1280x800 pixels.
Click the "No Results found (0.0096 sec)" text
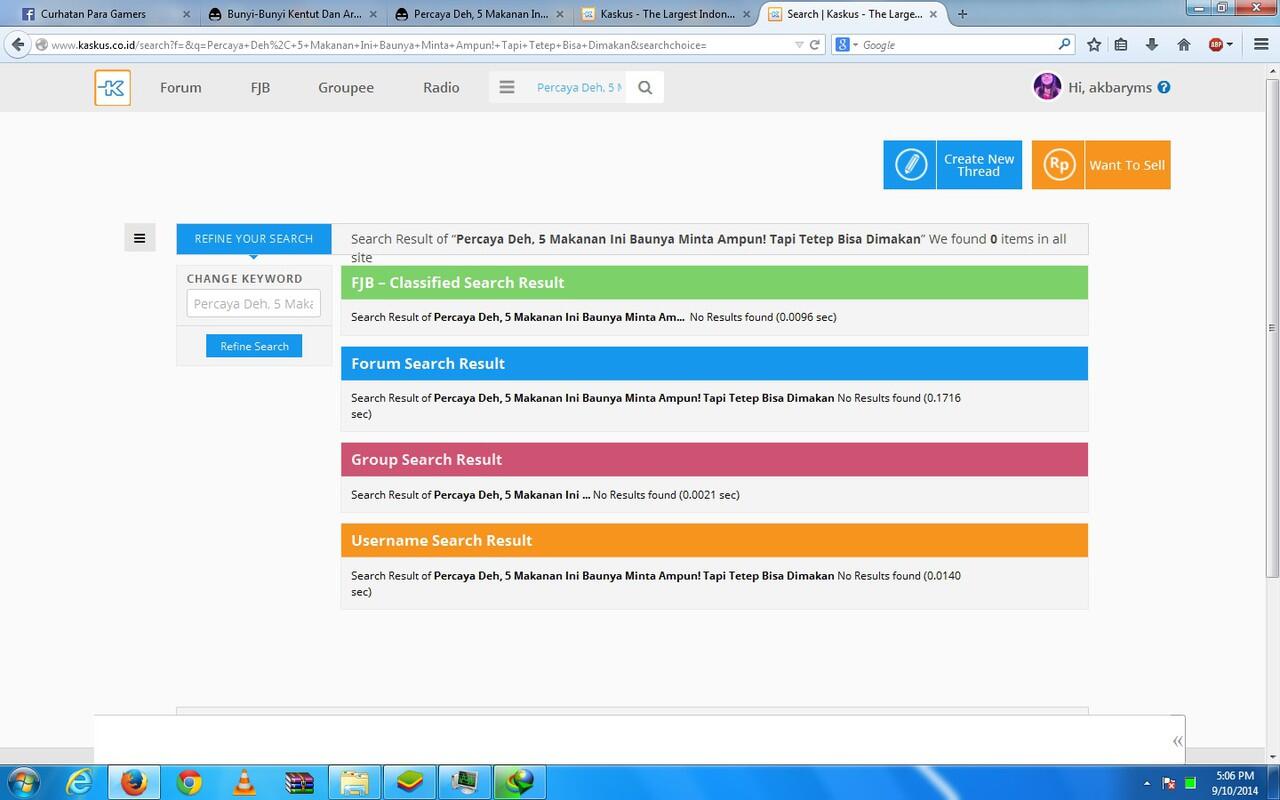click(x=763, y=317)
